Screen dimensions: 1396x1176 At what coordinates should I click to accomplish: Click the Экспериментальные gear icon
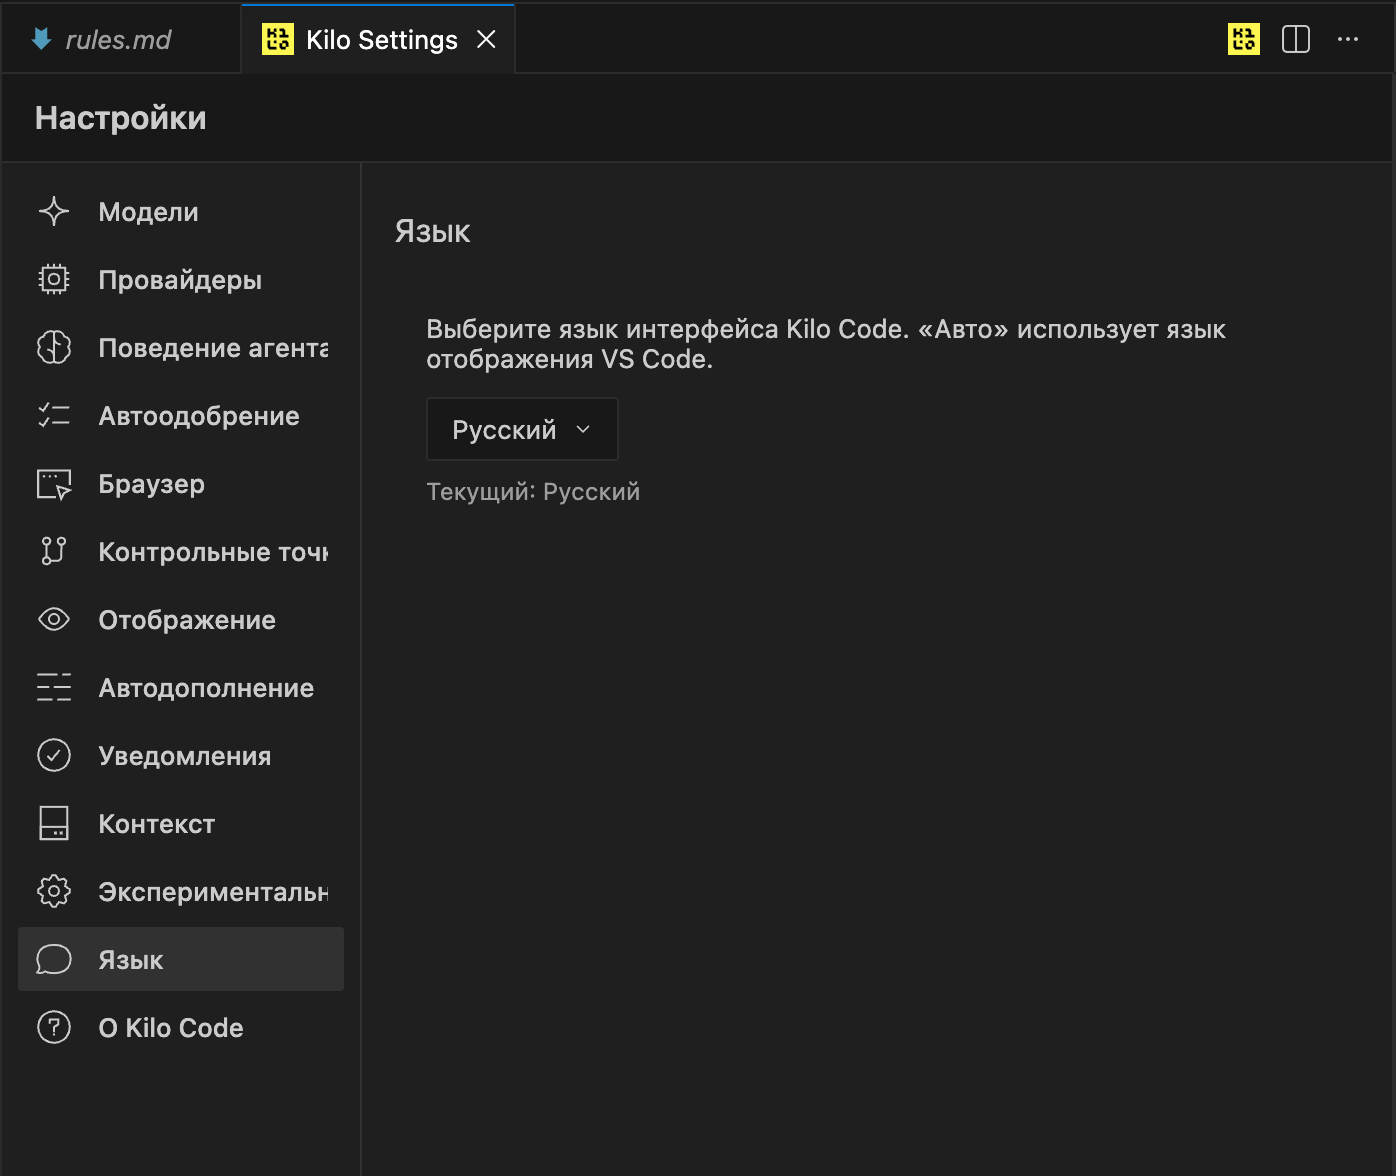54,891
